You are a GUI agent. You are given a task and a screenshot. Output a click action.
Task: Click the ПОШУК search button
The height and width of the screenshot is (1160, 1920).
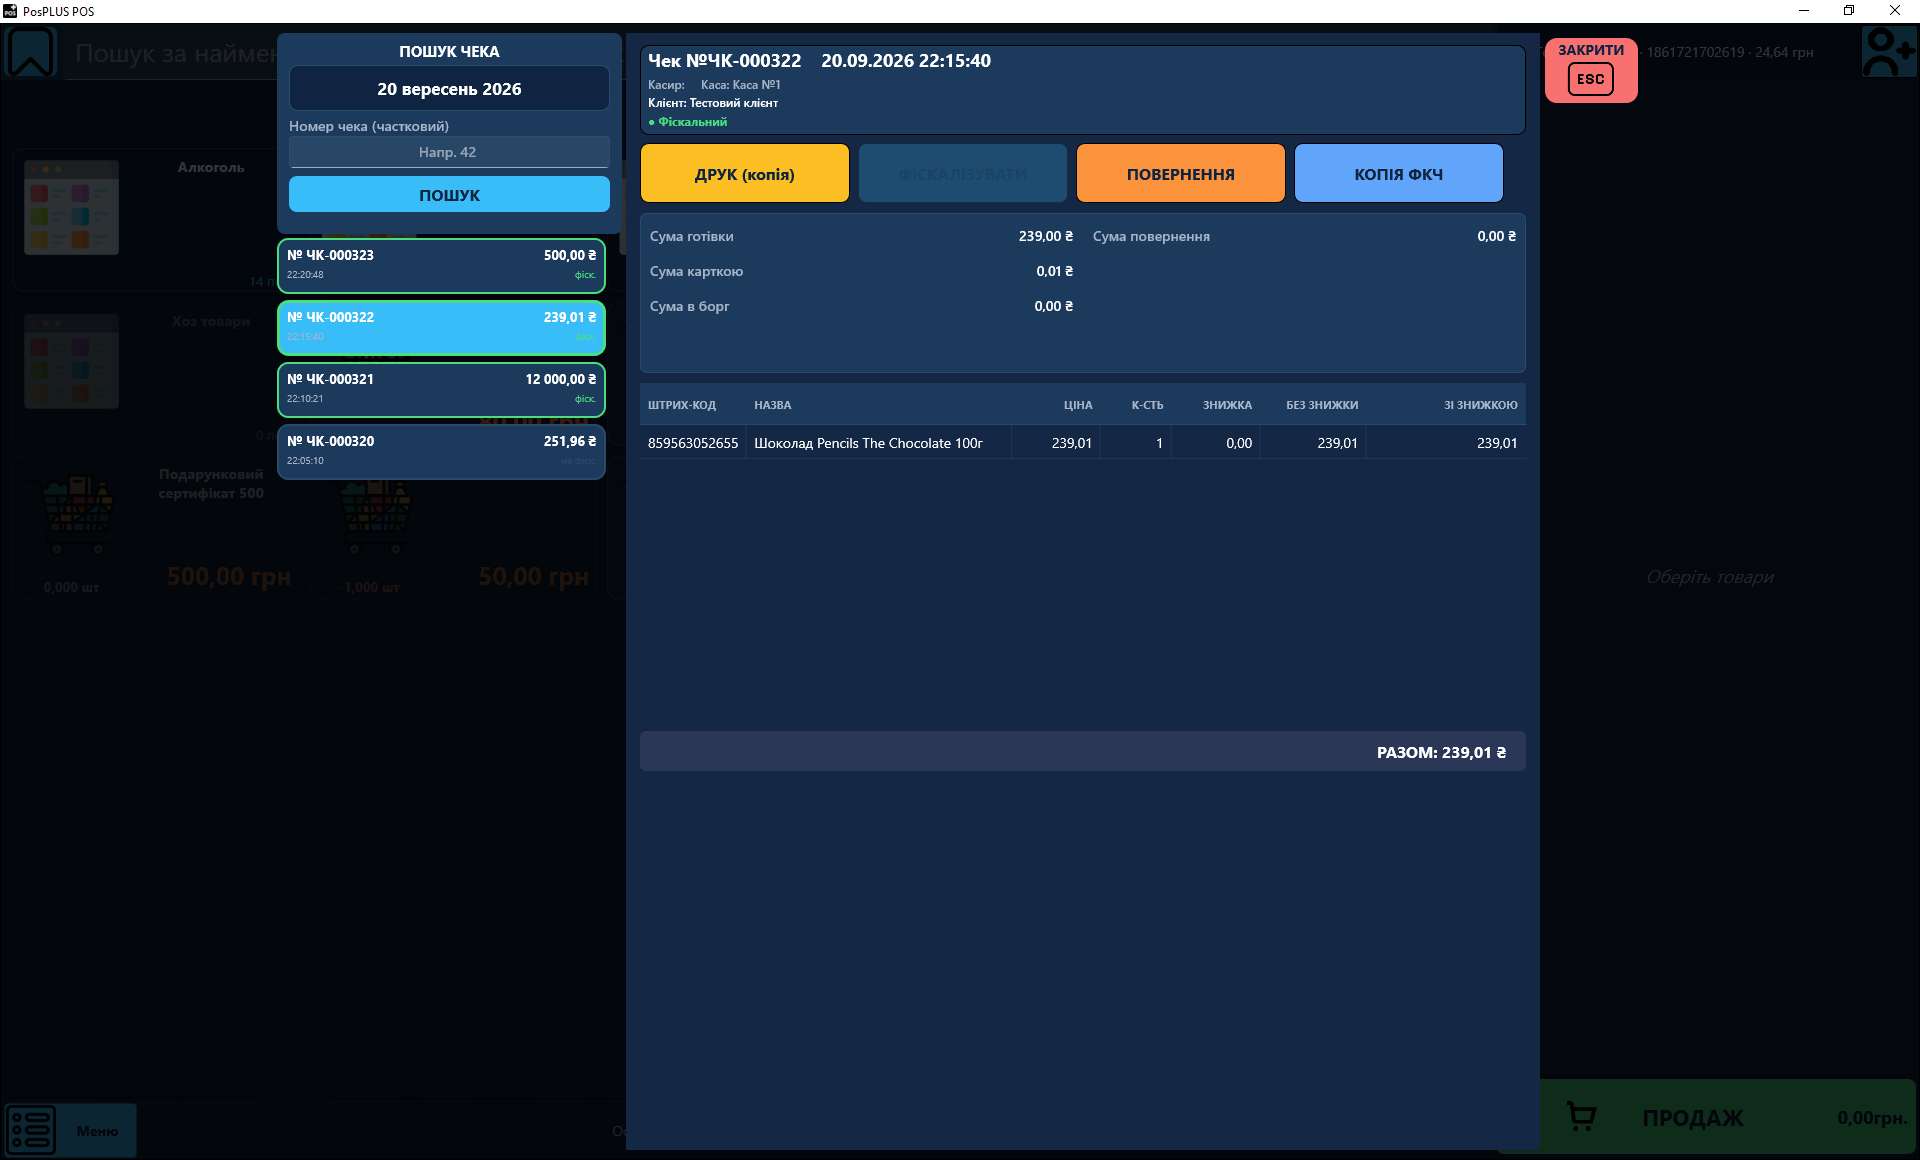pos(449,194)
